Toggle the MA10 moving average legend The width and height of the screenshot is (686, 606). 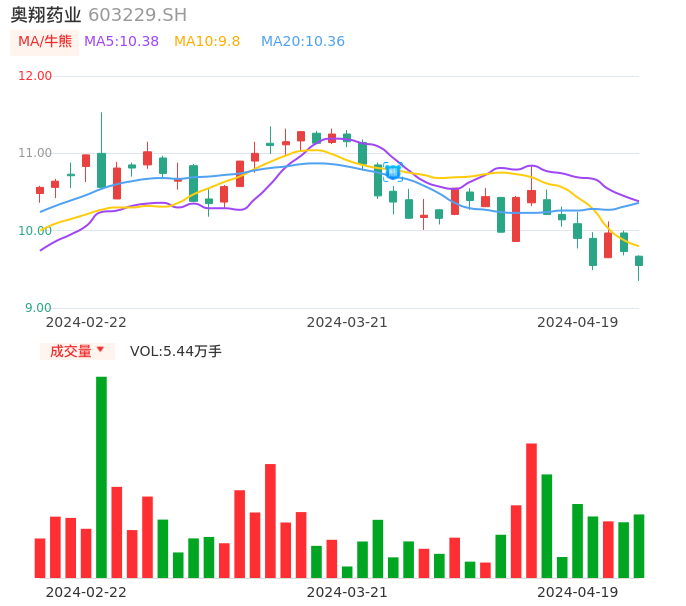click(x=207, y=42)
